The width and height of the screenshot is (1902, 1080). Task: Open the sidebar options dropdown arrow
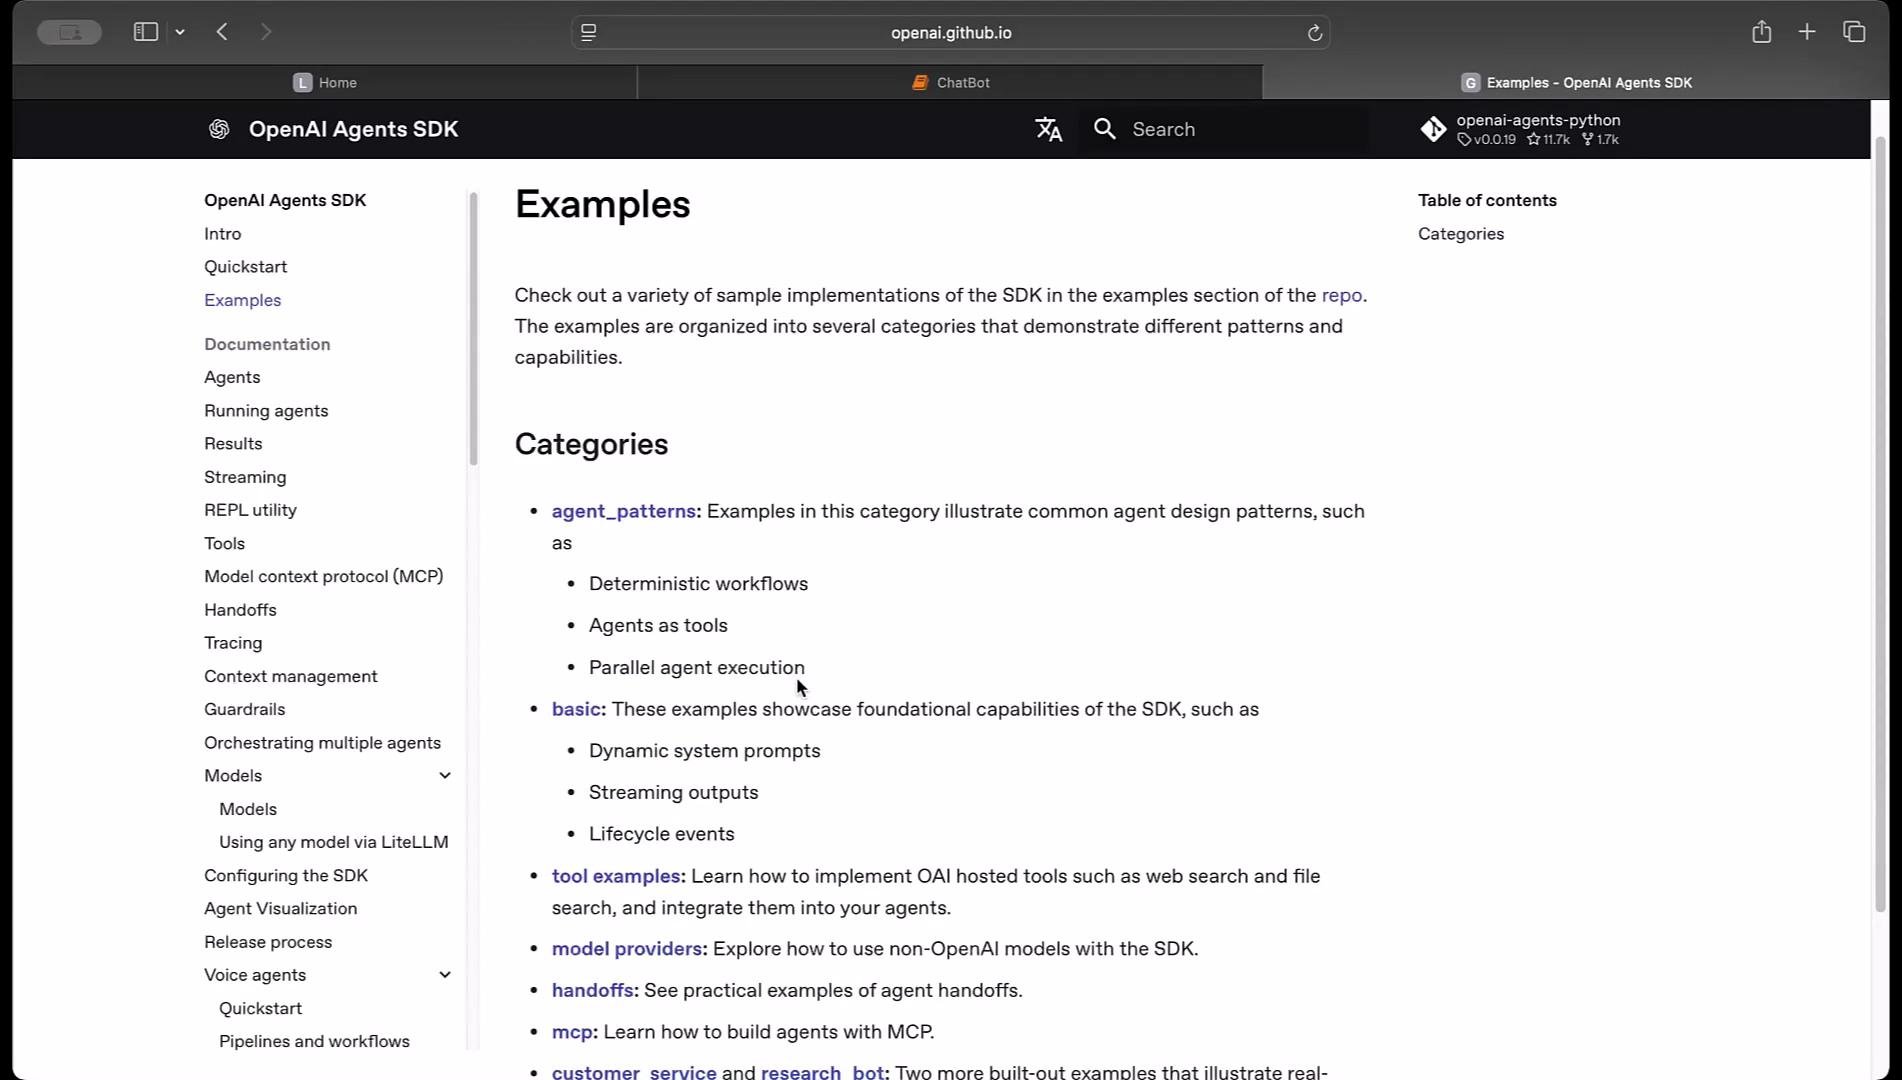click(180, 32)
